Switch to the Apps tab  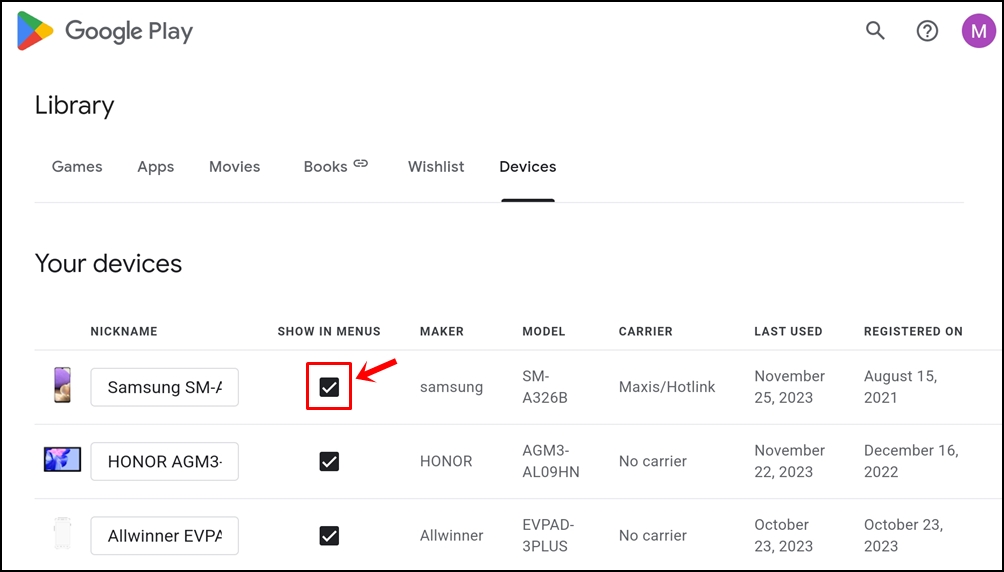coord(156,167)
